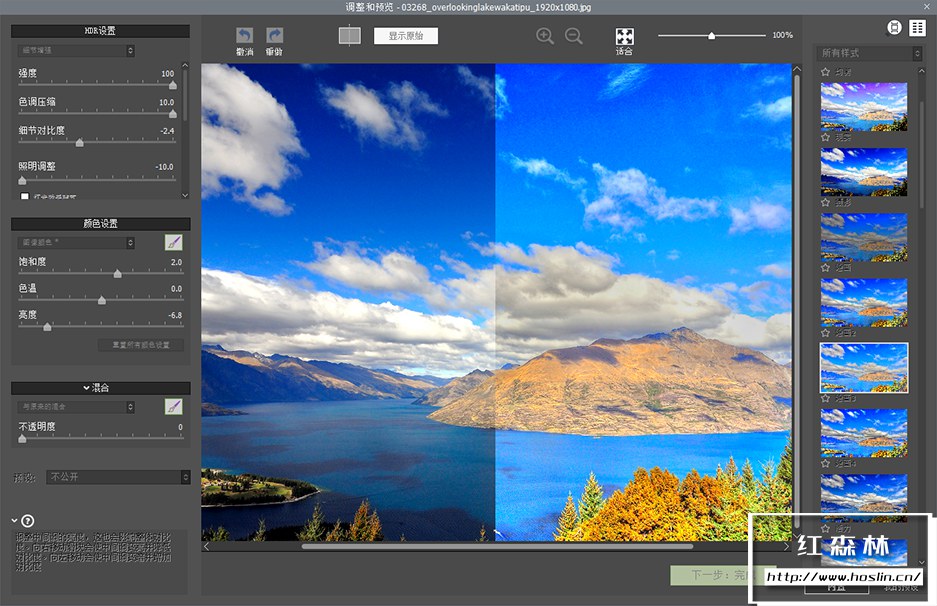Click the Redo (重做) arrow icon
This screenshot has width=937, height=606.
pos(274,35)
